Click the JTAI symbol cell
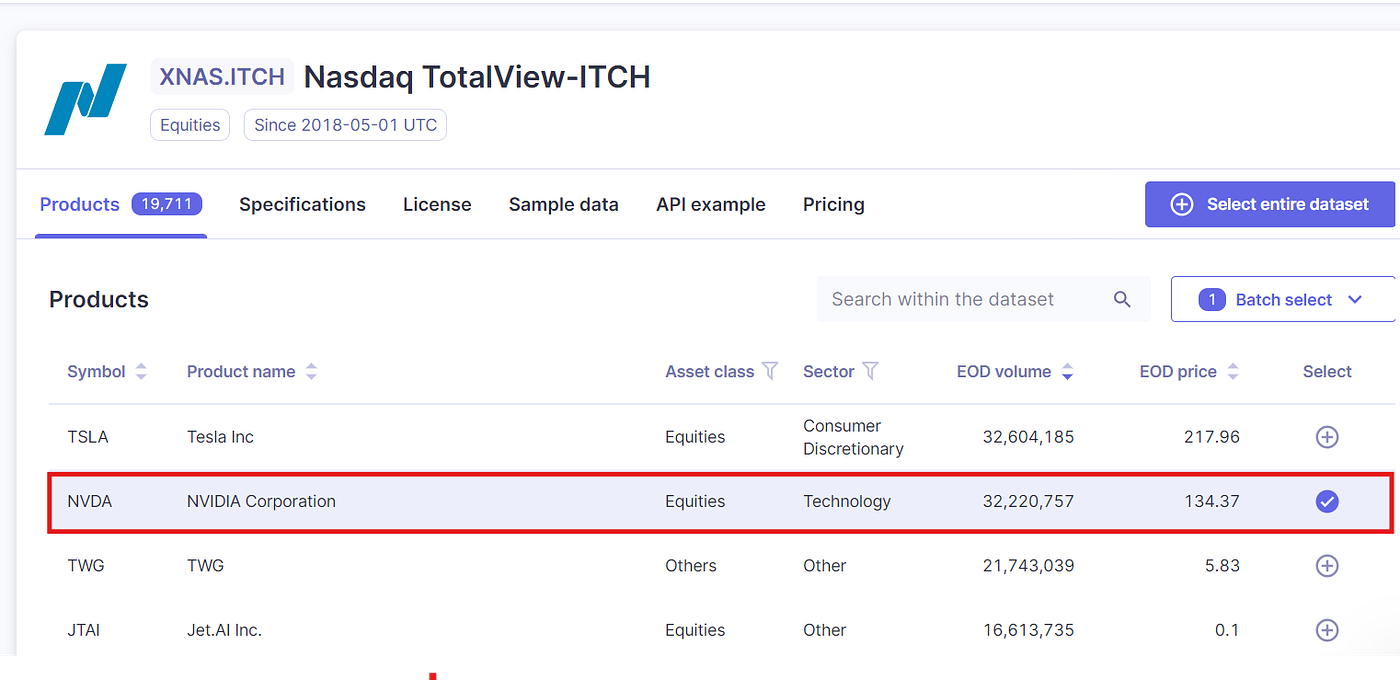The image size is (1400, 681). click(84, 630)
